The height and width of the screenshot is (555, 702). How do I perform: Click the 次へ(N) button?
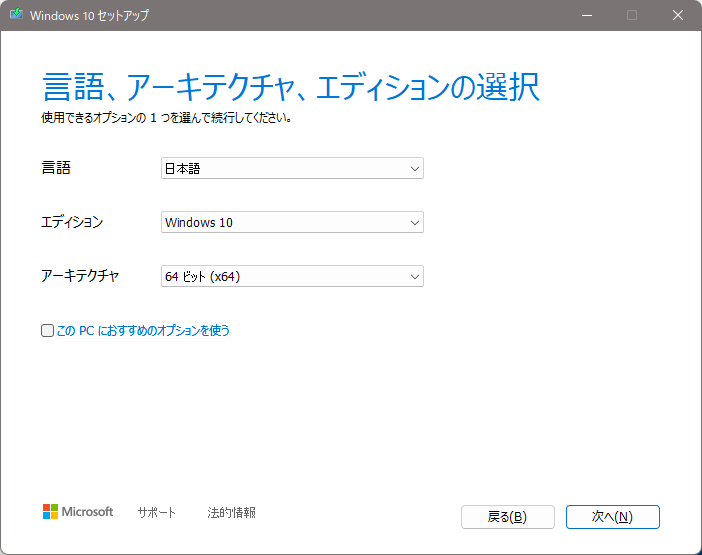(612, 517)
